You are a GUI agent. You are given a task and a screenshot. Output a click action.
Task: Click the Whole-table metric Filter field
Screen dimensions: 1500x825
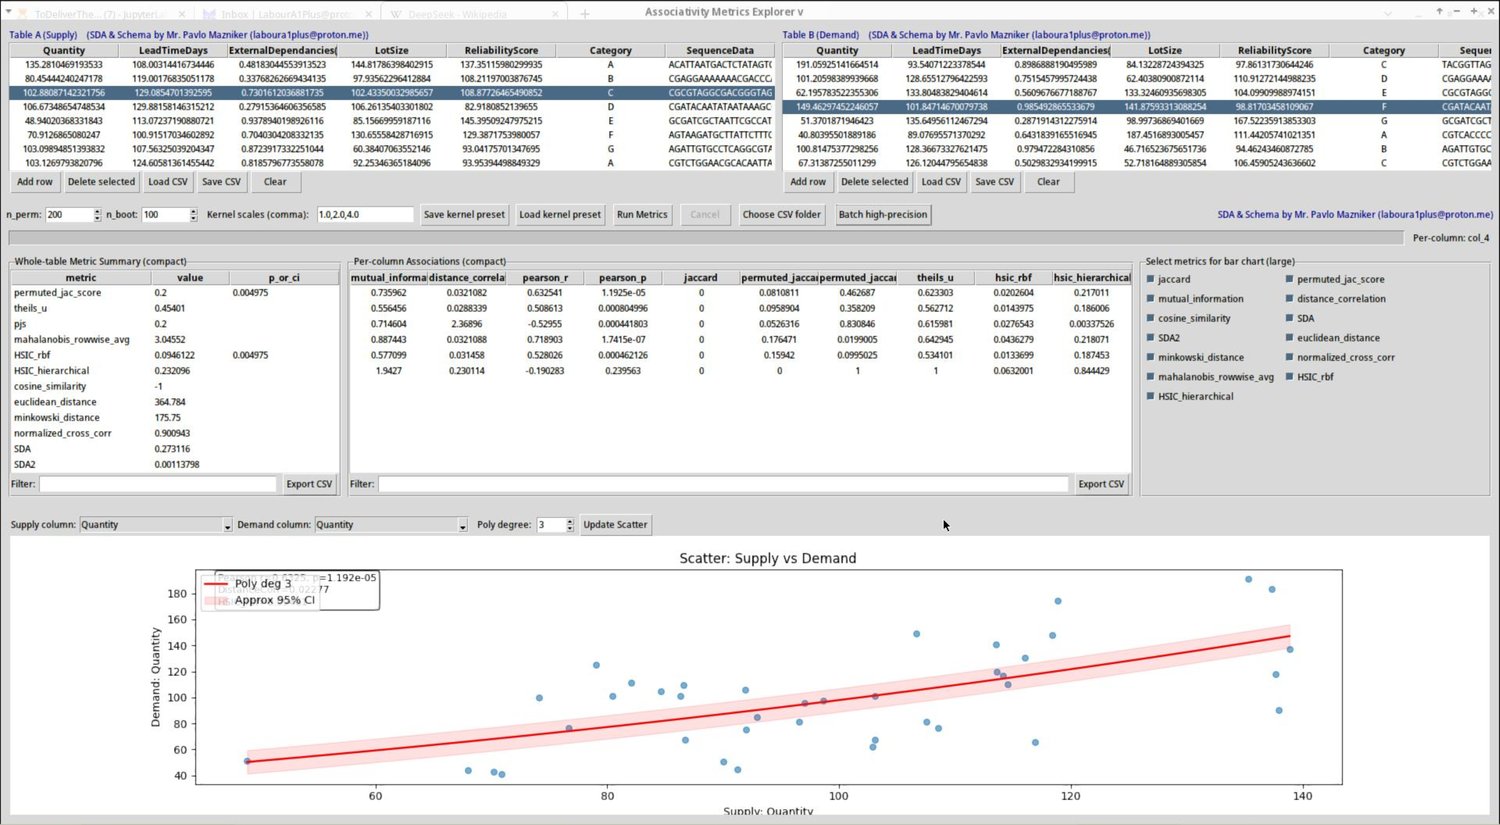click(x=158, y=484)
